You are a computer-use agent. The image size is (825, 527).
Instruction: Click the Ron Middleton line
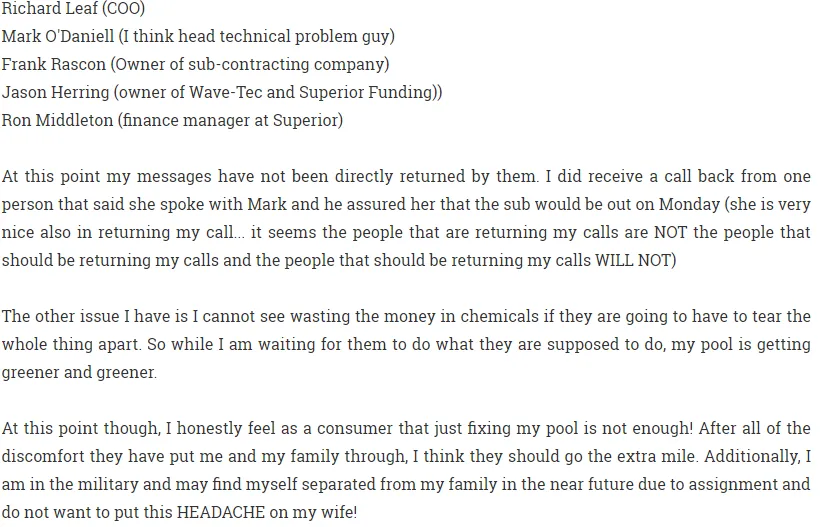click(x=172, y=120)
